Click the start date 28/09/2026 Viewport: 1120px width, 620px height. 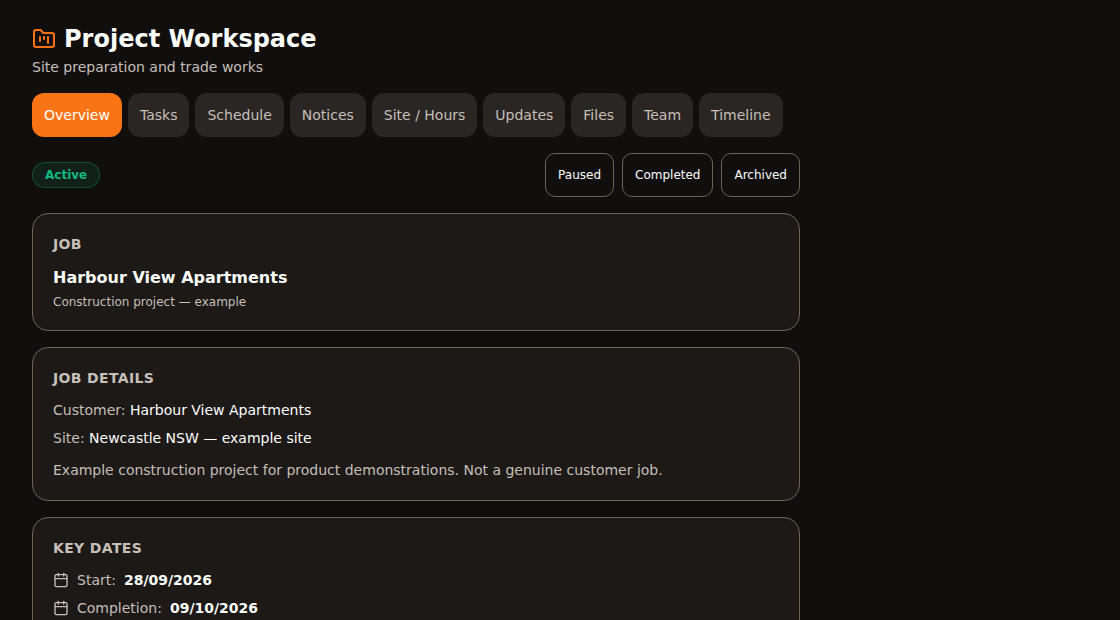[168, 580]
